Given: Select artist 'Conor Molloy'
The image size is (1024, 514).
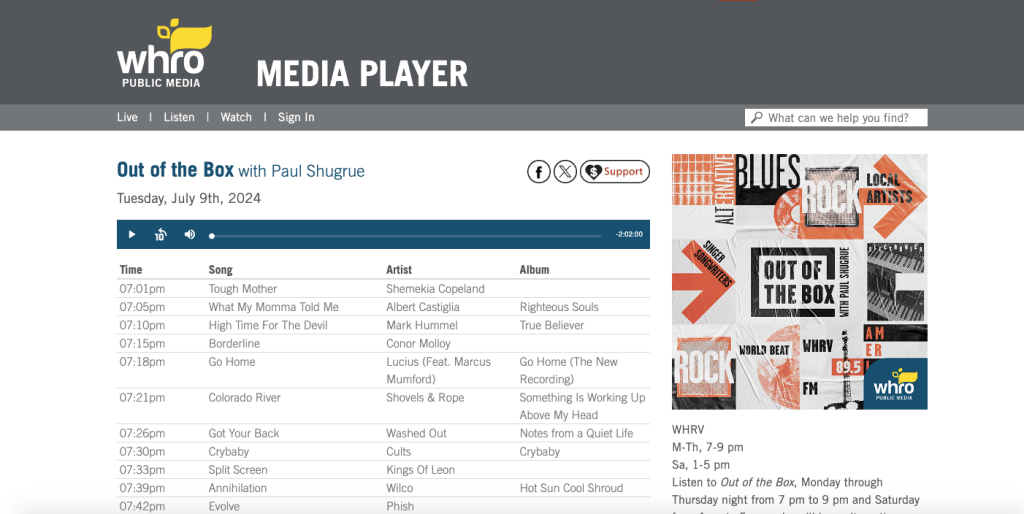Looking at the screenshot, I should pos(418,344).
